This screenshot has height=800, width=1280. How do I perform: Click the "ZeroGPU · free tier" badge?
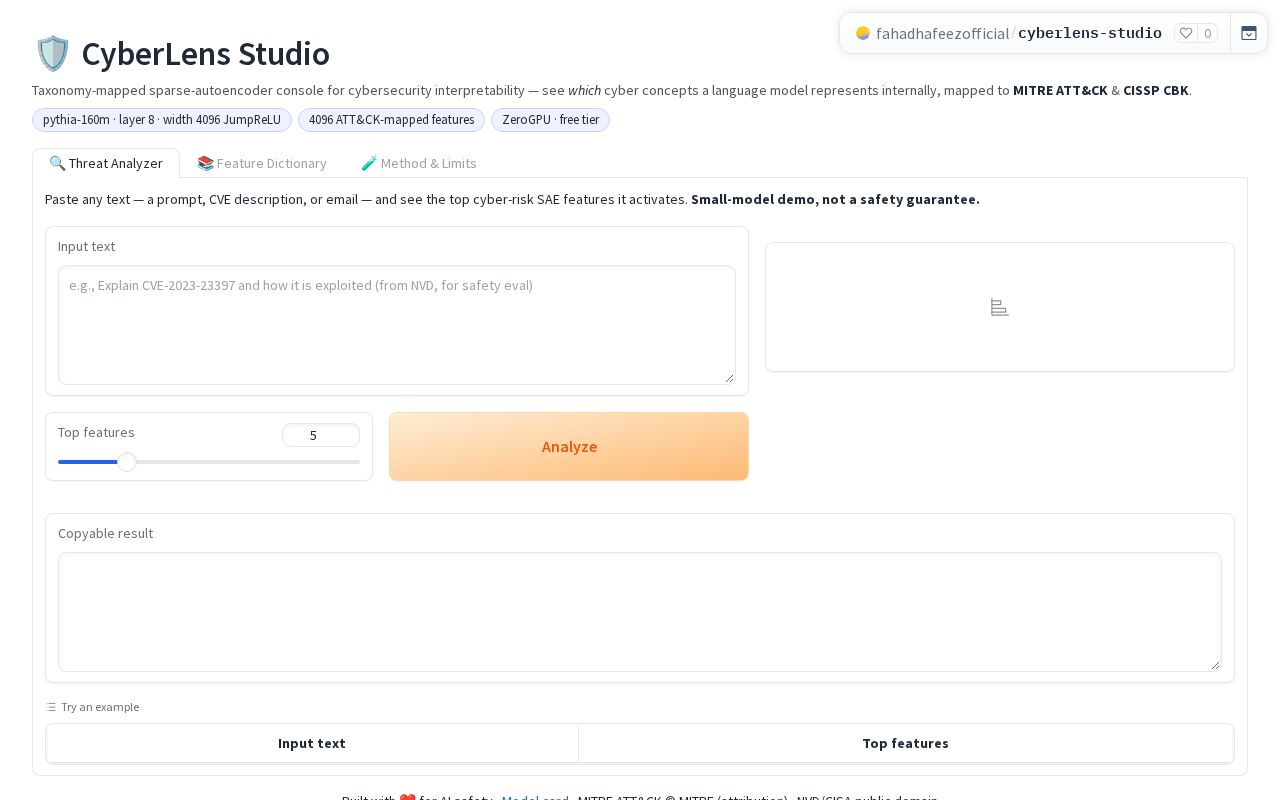[x=550, y=120]
